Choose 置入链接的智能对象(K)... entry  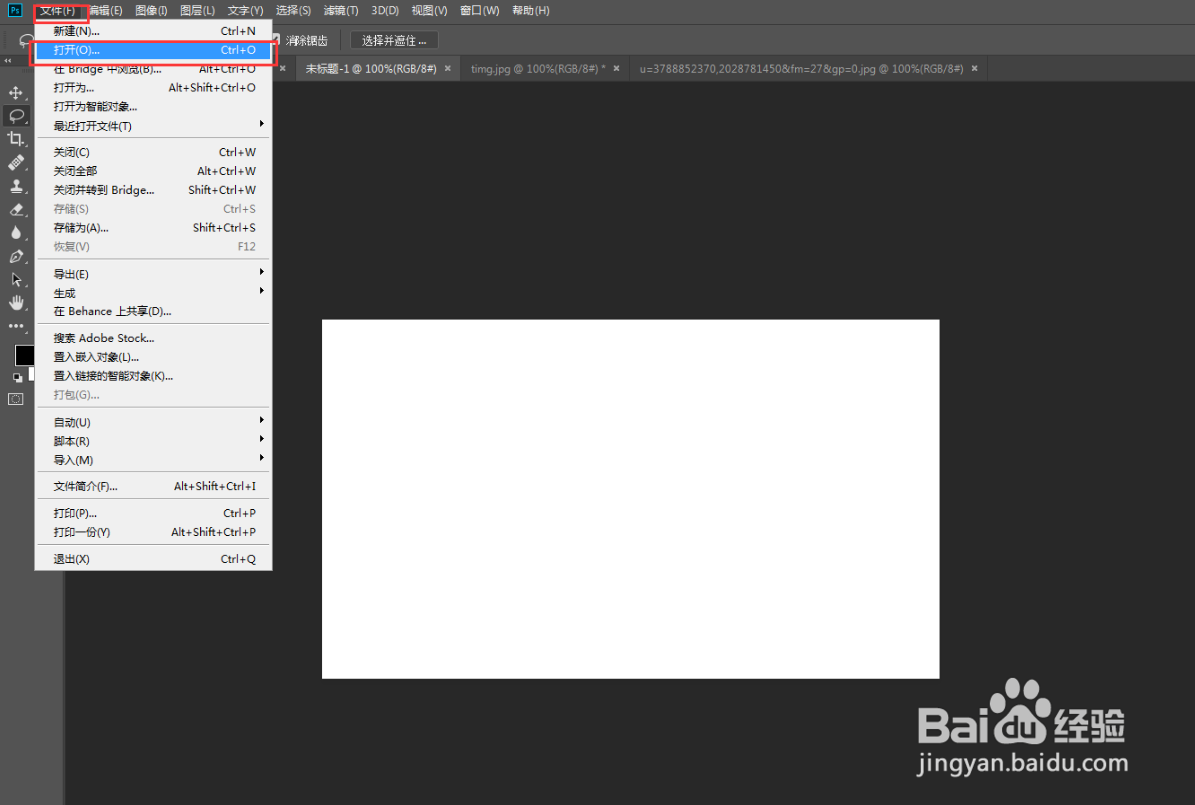point(153,376)
